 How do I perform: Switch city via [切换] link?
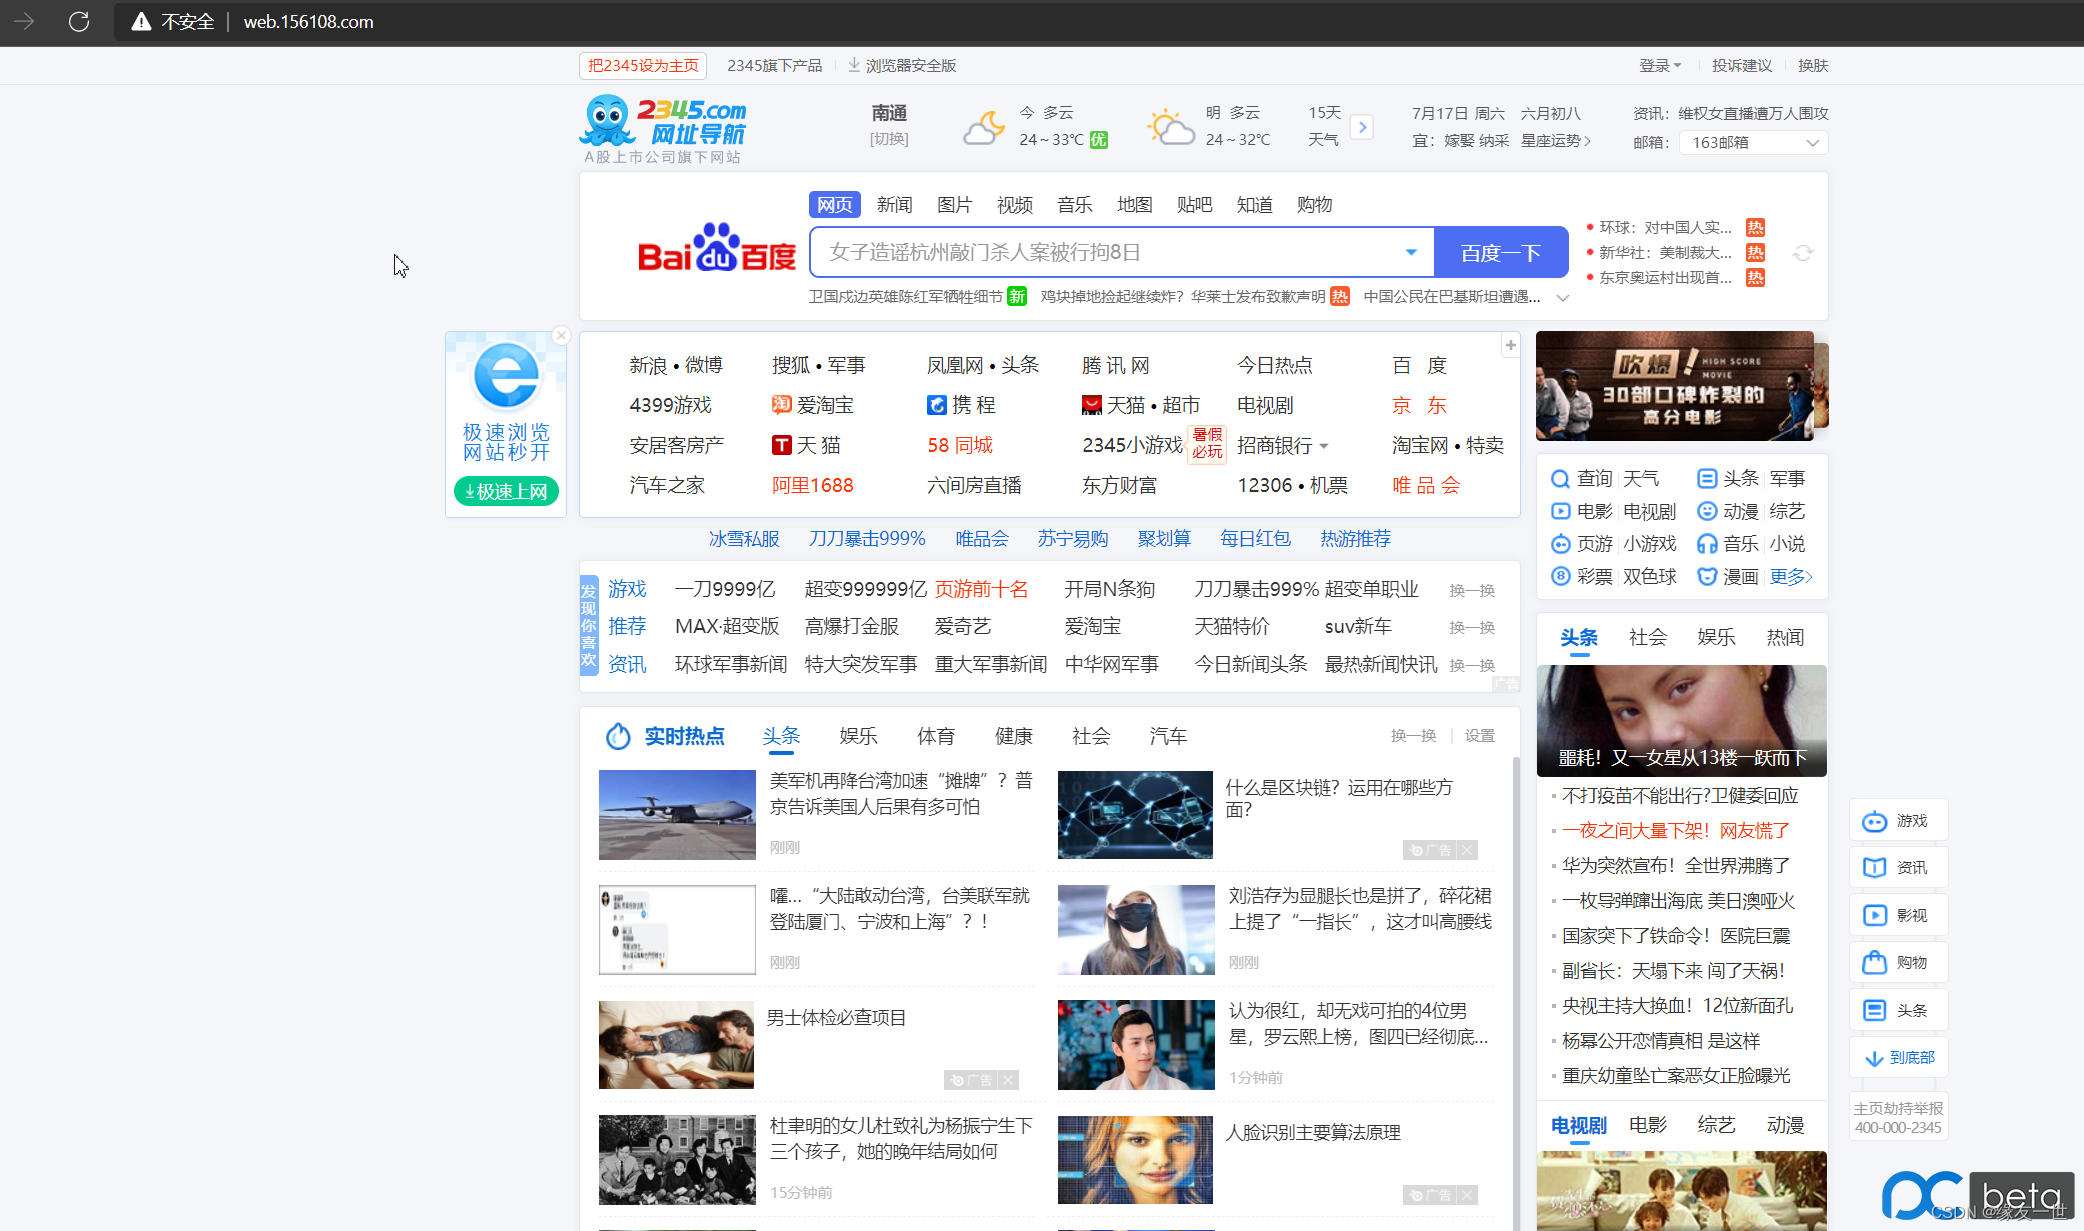coord(889,139)
